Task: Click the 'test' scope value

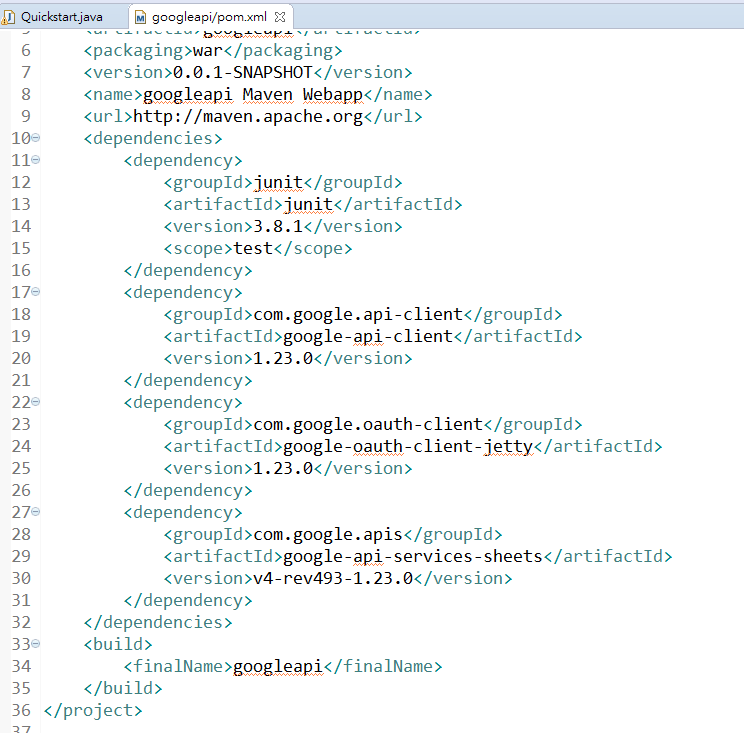Action: click(253, 249)
